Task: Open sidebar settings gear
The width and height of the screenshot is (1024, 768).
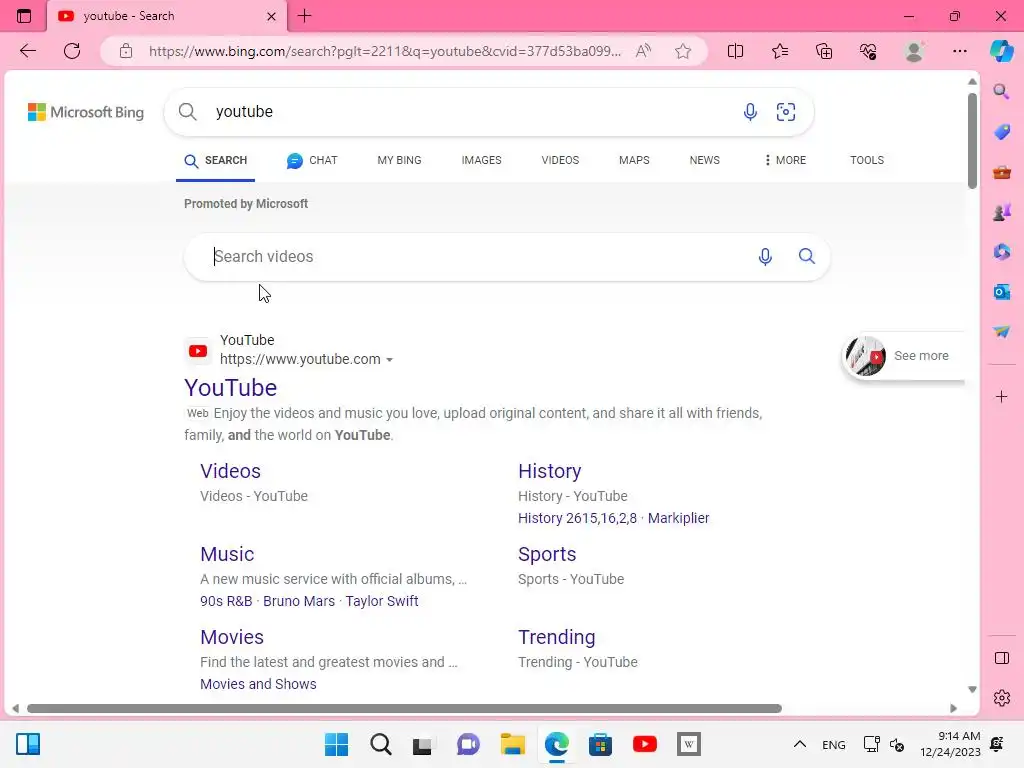Action: pos(1002,698)
